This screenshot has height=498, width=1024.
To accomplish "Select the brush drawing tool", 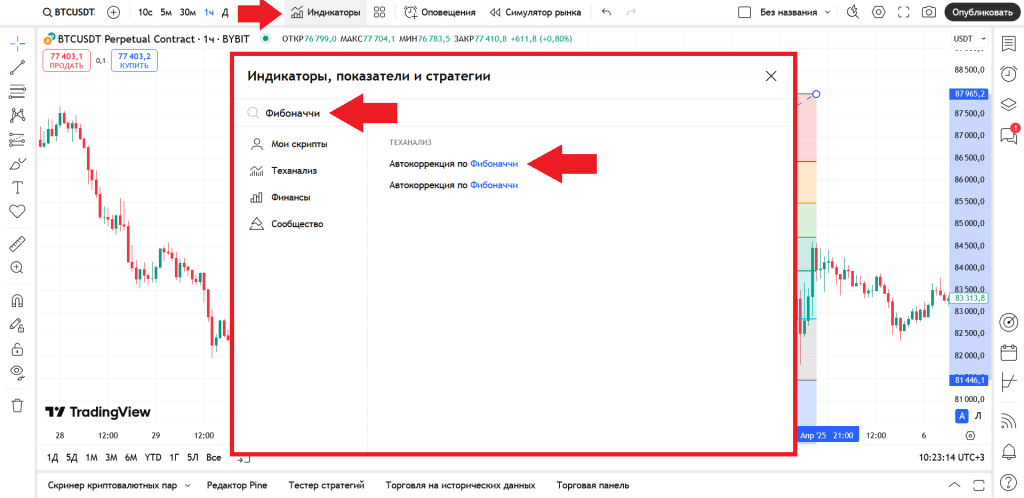I will [18, 164].
